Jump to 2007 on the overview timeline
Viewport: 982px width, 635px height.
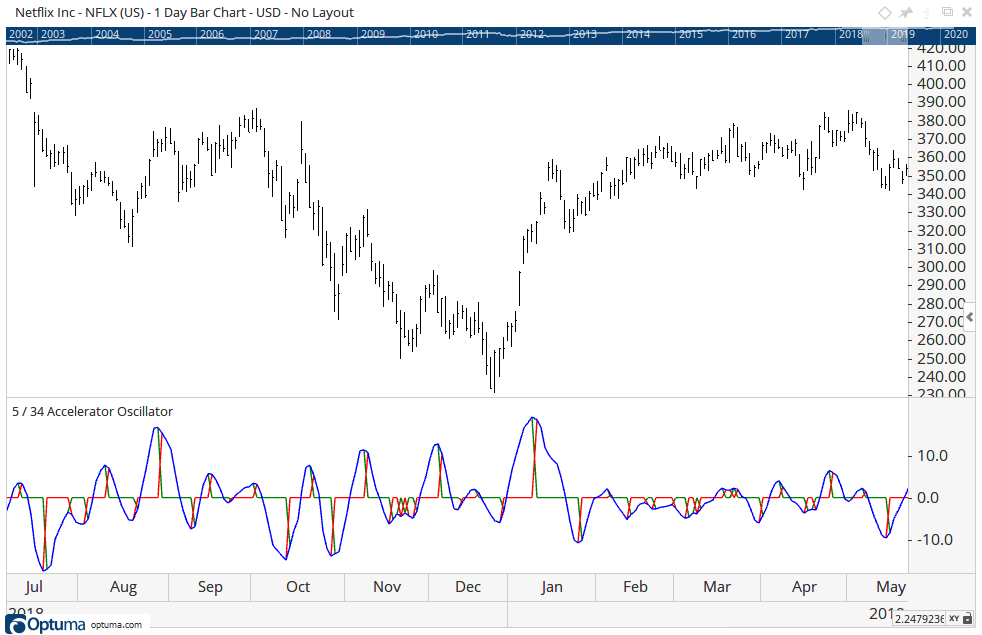pos(266,34)
